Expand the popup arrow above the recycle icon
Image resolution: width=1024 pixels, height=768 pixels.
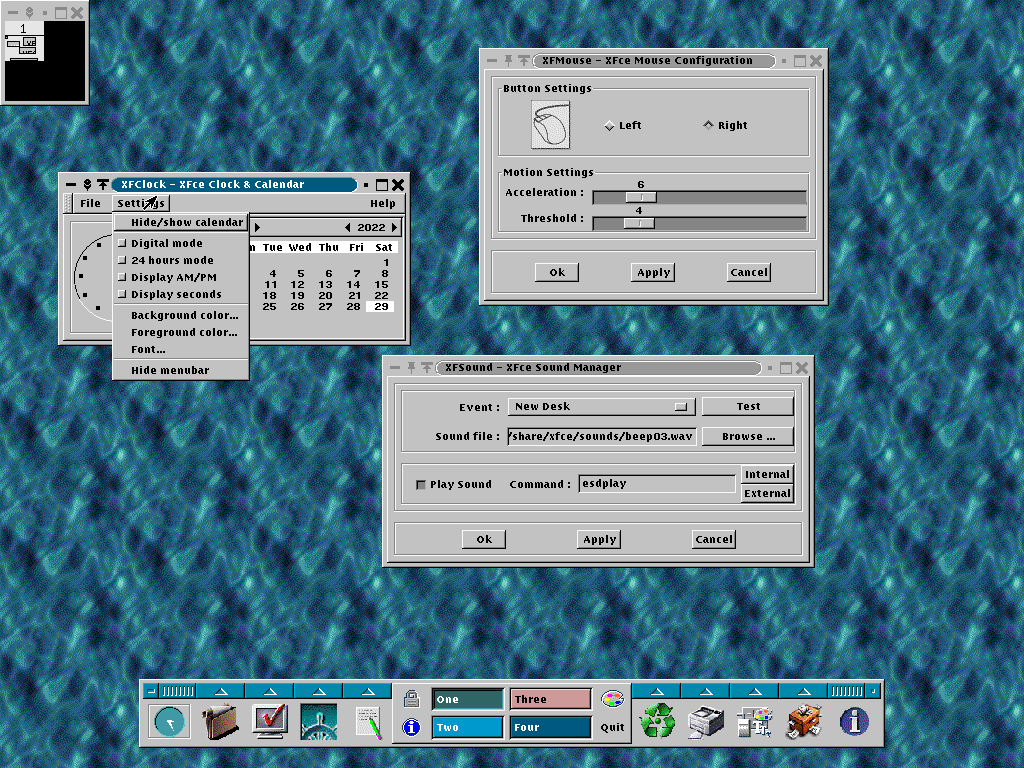(x=657, y=690)
